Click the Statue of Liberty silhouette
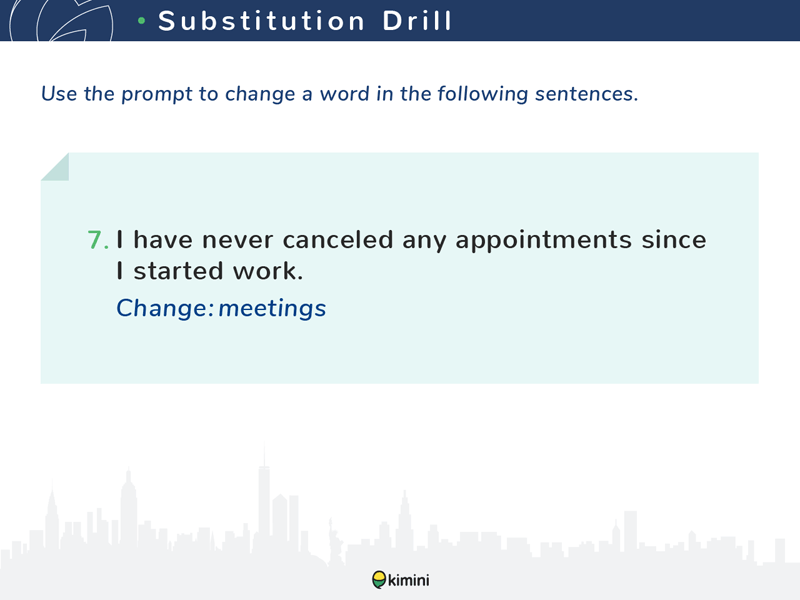This screenshot has height=600, width=800. 336,539
